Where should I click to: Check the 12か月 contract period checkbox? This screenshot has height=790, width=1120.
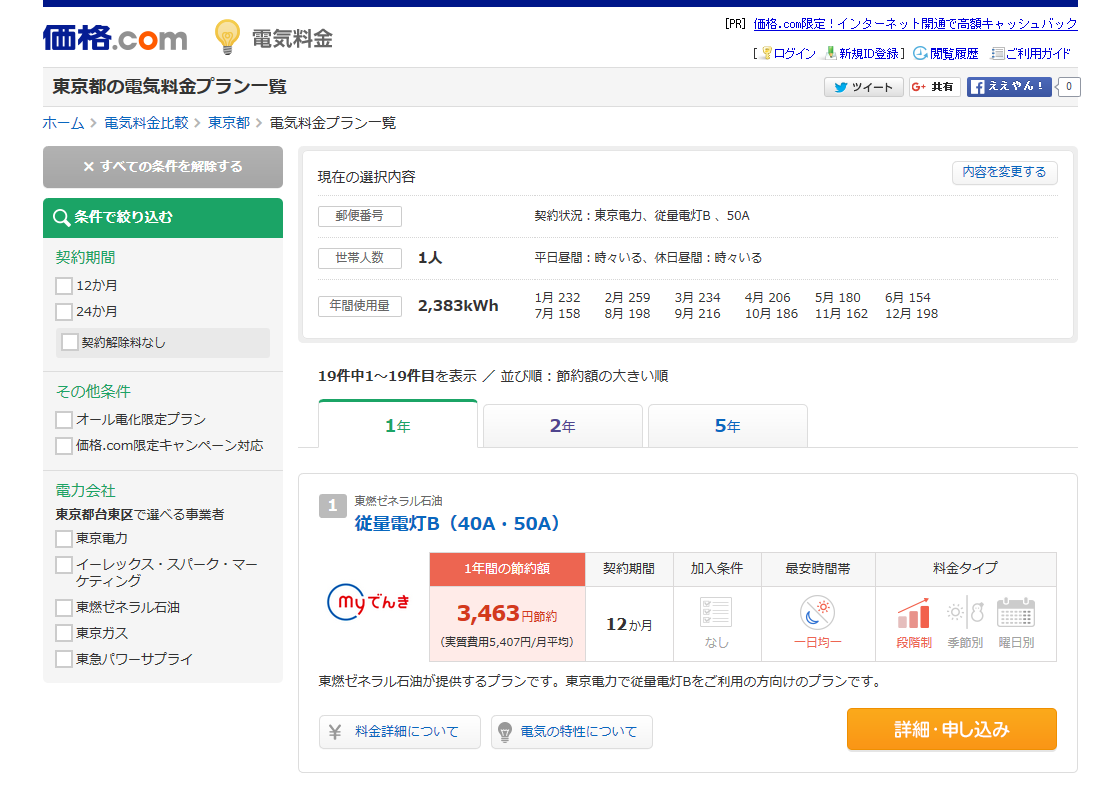(64, 286)
